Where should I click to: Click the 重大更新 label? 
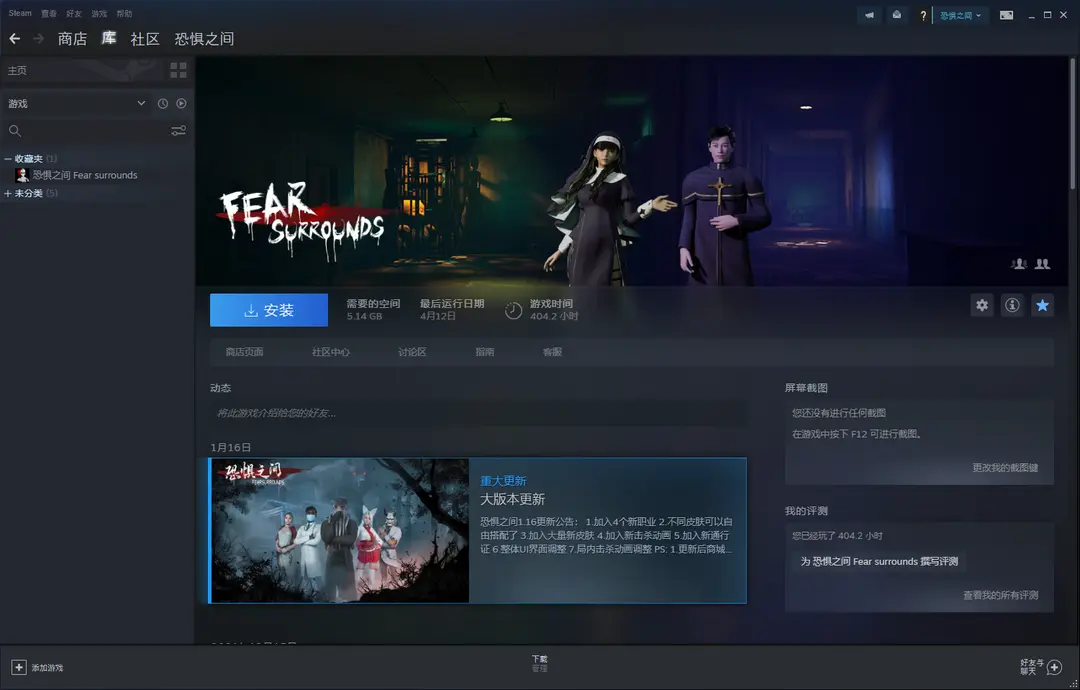(x=503, y=481)
